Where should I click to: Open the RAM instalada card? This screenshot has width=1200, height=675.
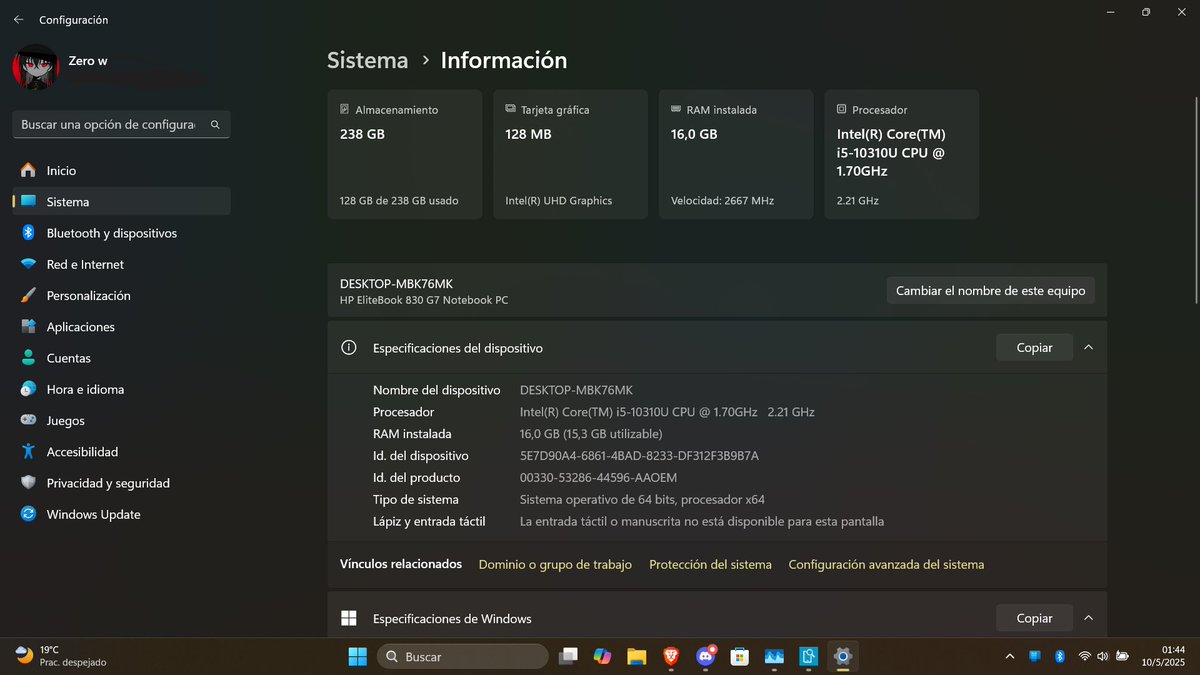(x=736, y=154)
